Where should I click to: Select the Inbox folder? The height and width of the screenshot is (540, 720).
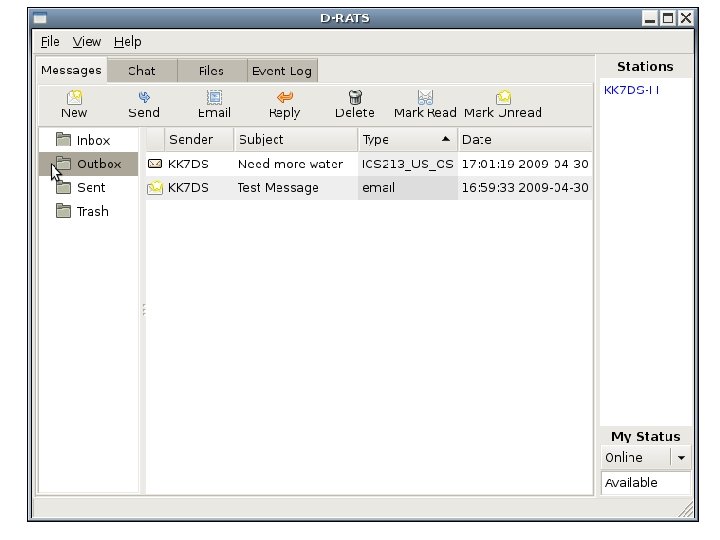[88, 140]
